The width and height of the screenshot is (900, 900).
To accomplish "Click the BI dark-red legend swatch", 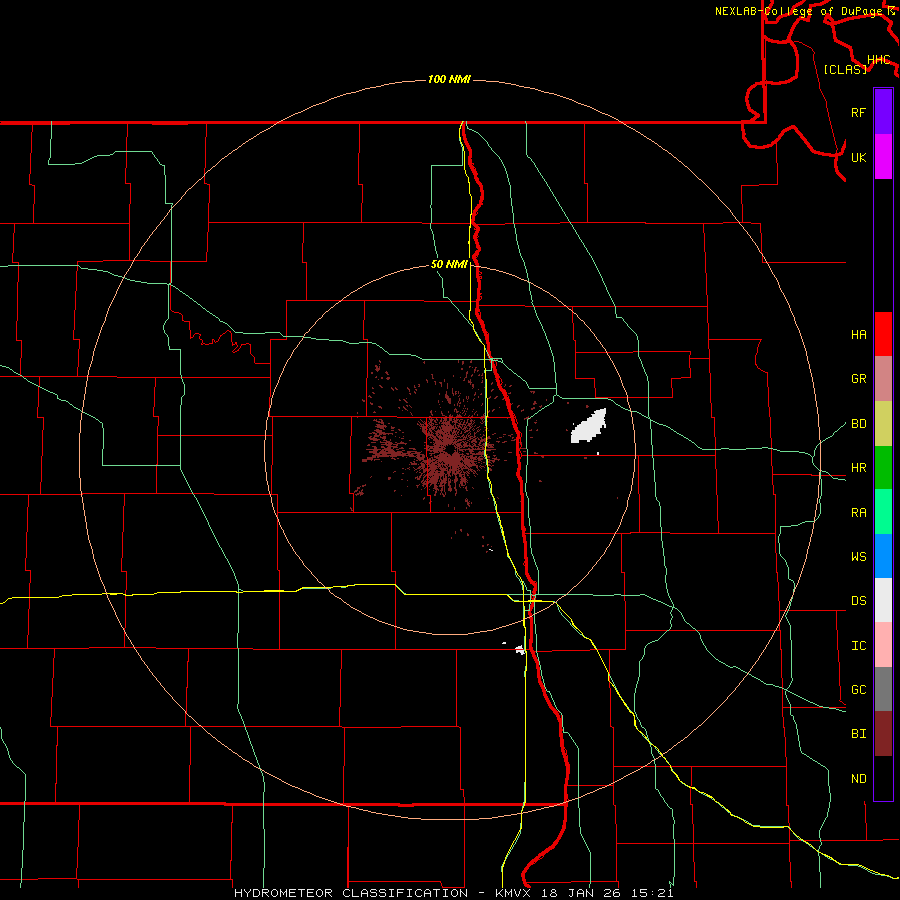I will pyautogui.click(x=883, y=734).
